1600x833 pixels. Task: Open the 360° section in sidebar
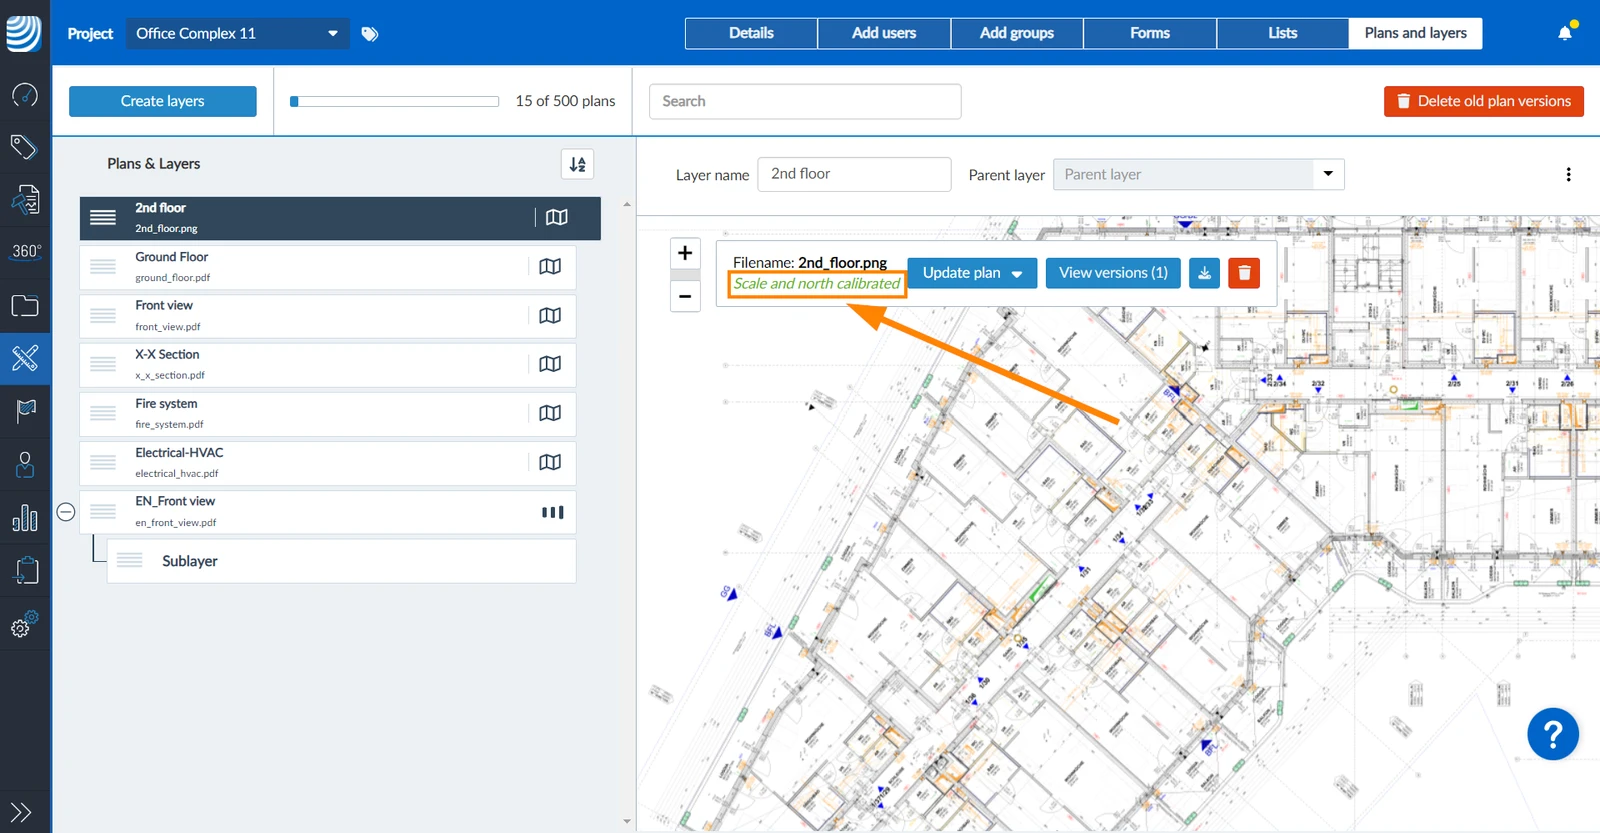[25, 251]
